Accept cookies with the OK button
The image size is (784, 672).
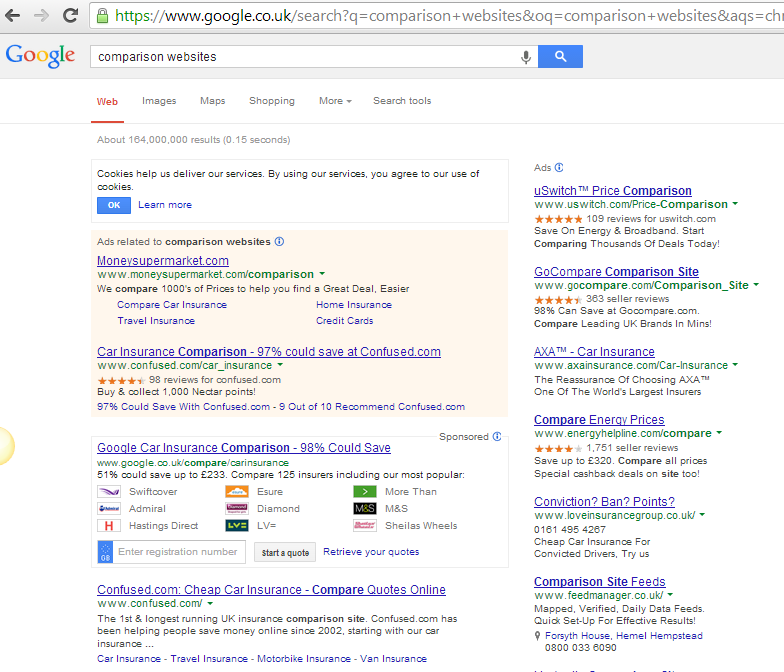pyautogui.click(x=114, y=206)
